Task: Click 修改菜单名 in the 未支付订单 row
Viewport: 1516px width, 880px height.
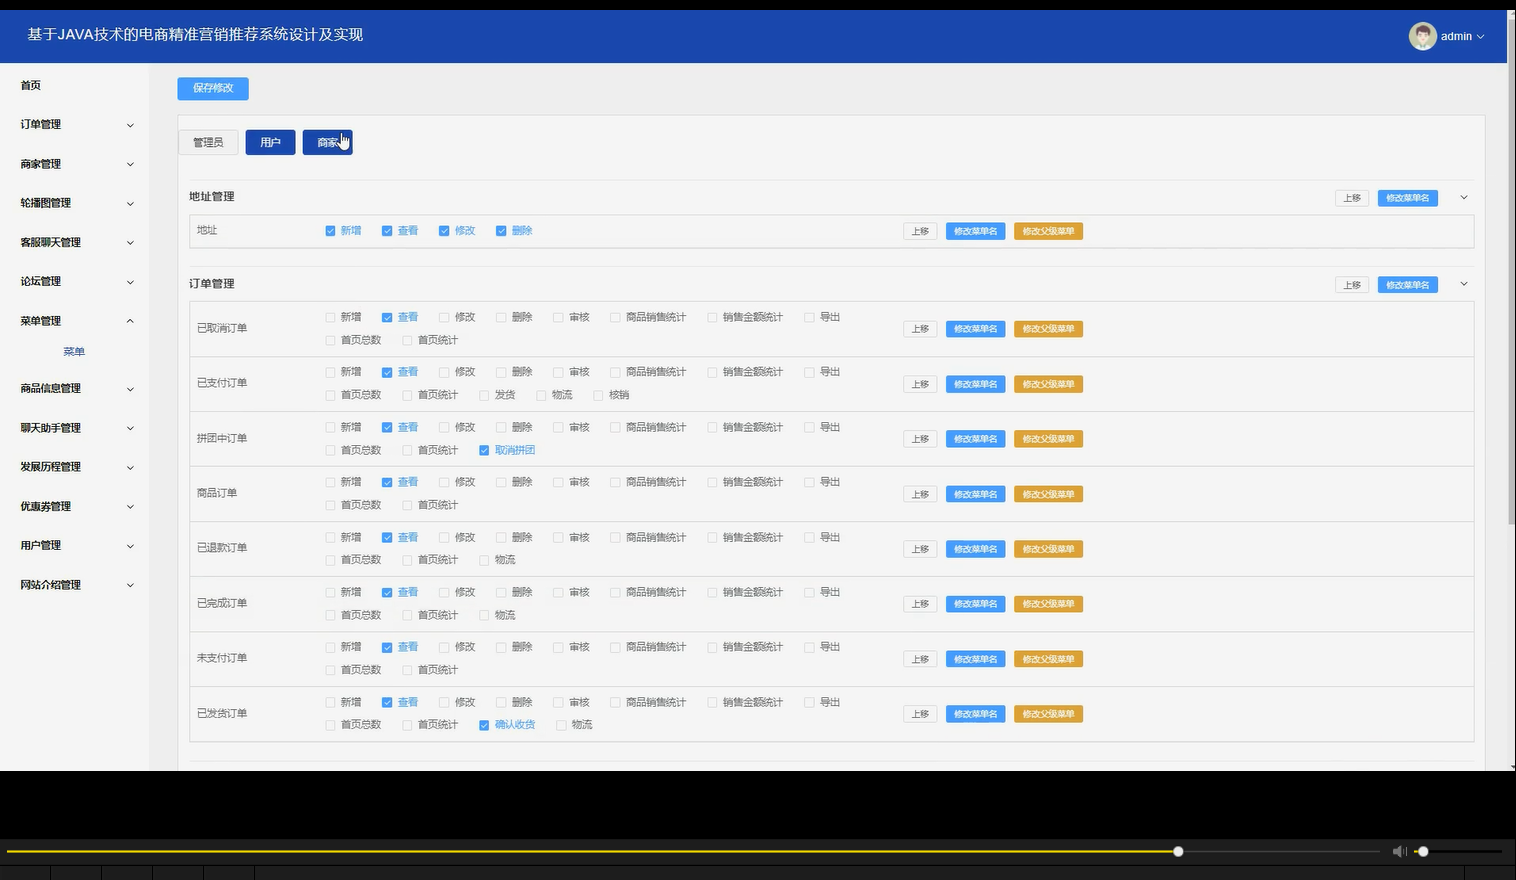Action: [x=975, y=659]
